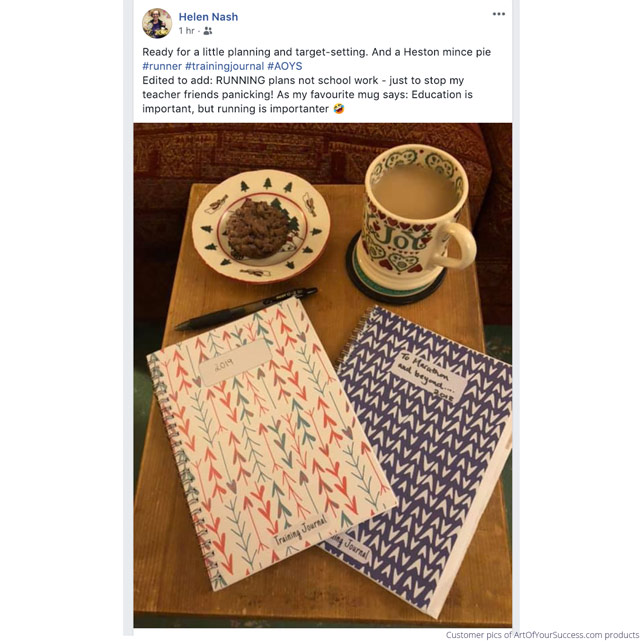Open Helen Nash's profile picture avatar
The width and height of the screenshot is (642, 642).
157,23
